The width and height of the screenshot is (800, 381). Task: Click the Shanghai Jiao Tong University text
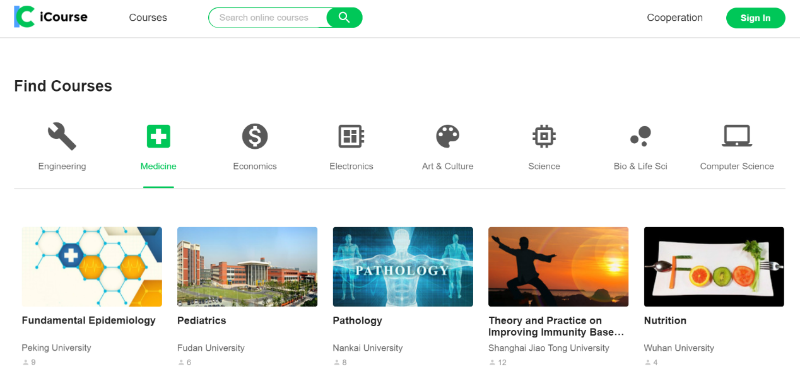tap(549, 348)
